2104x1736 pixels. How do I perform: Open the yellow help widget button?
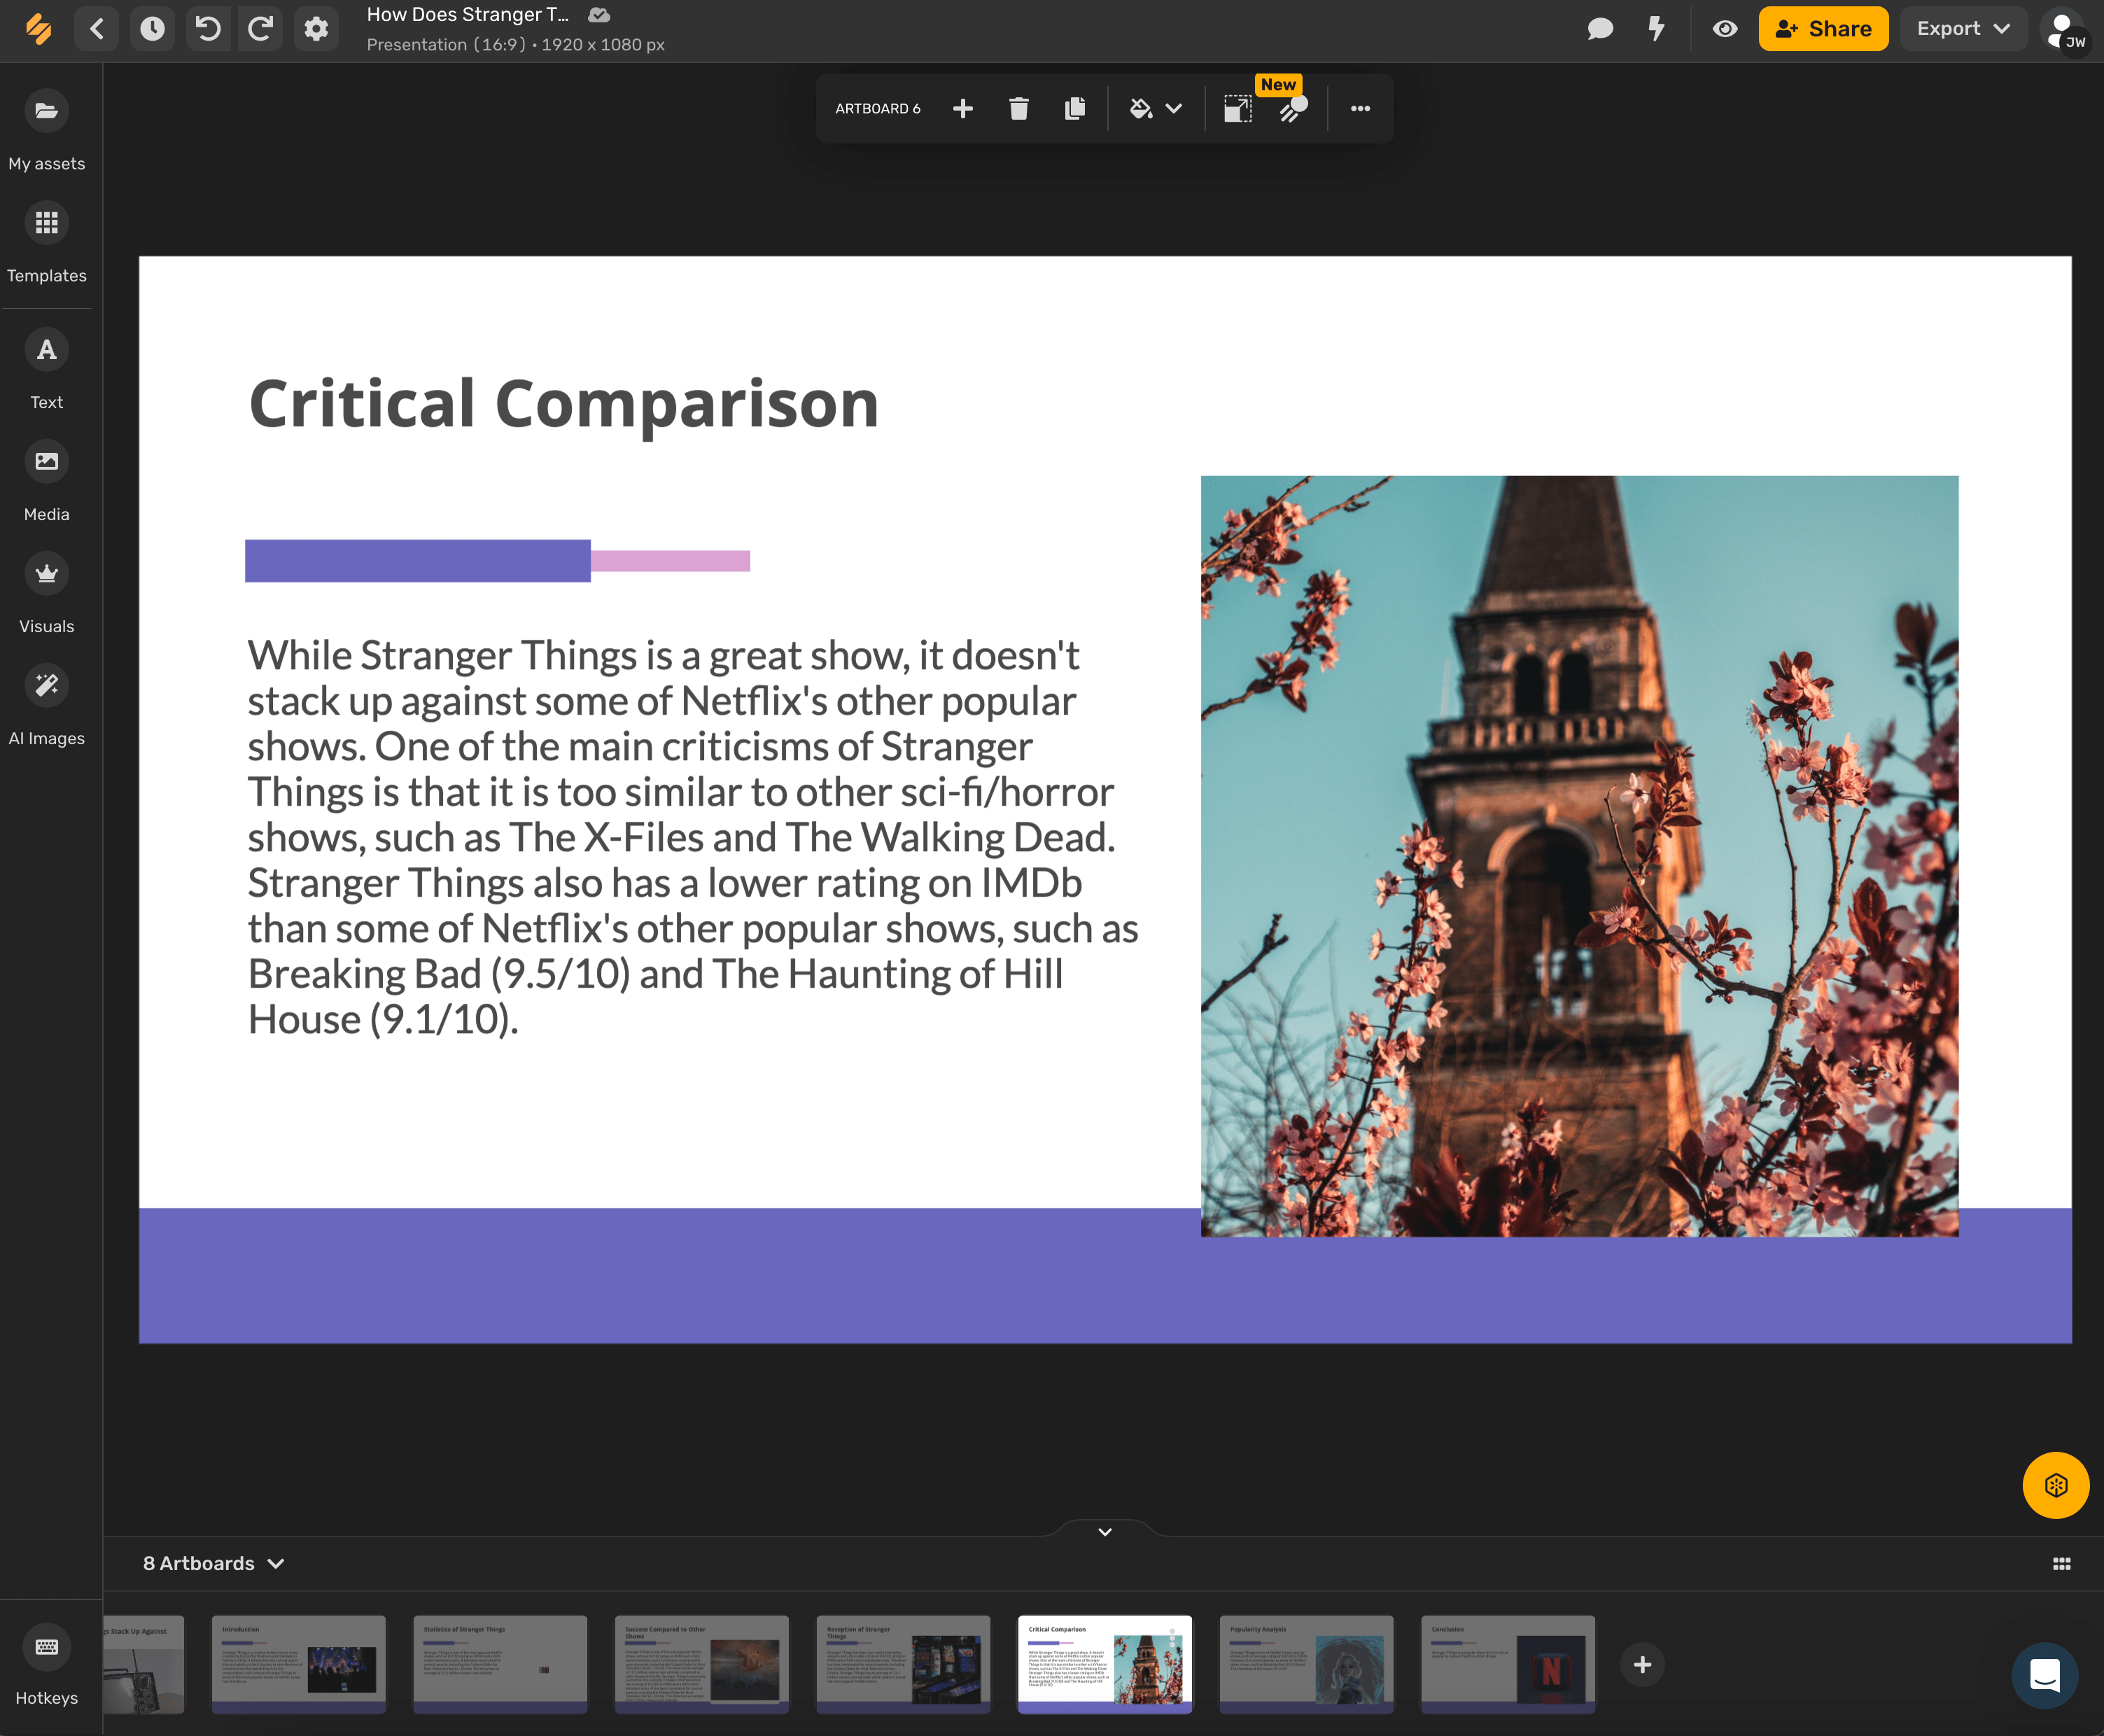[x=2056, y=1485]
